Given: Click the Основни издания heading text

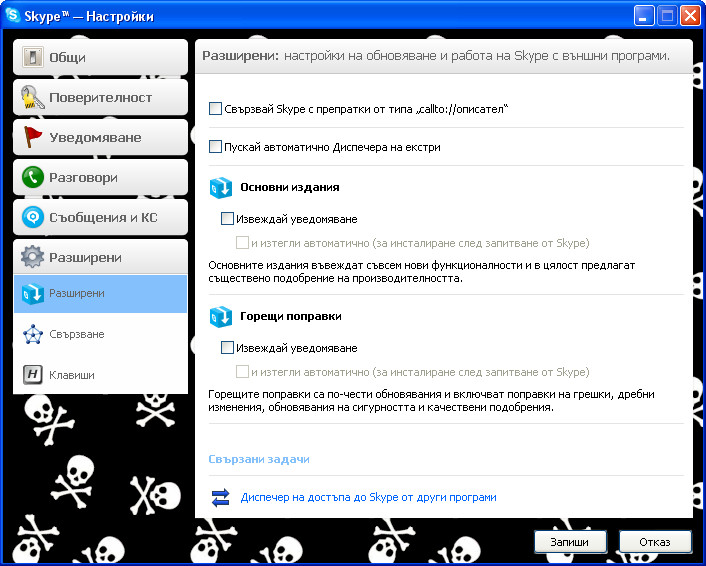Looking at the screenshot, I should tap(290, 187).
